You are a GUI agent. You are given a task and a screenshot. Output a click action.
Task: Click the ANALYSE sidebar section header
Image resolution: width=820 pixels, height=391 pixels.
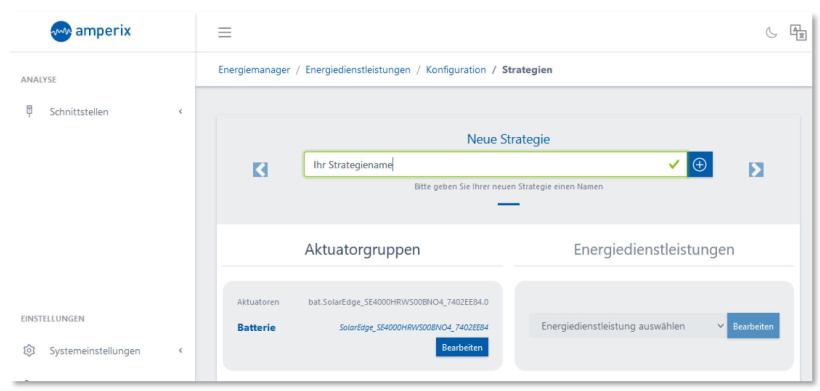click(x=39, y=80)
